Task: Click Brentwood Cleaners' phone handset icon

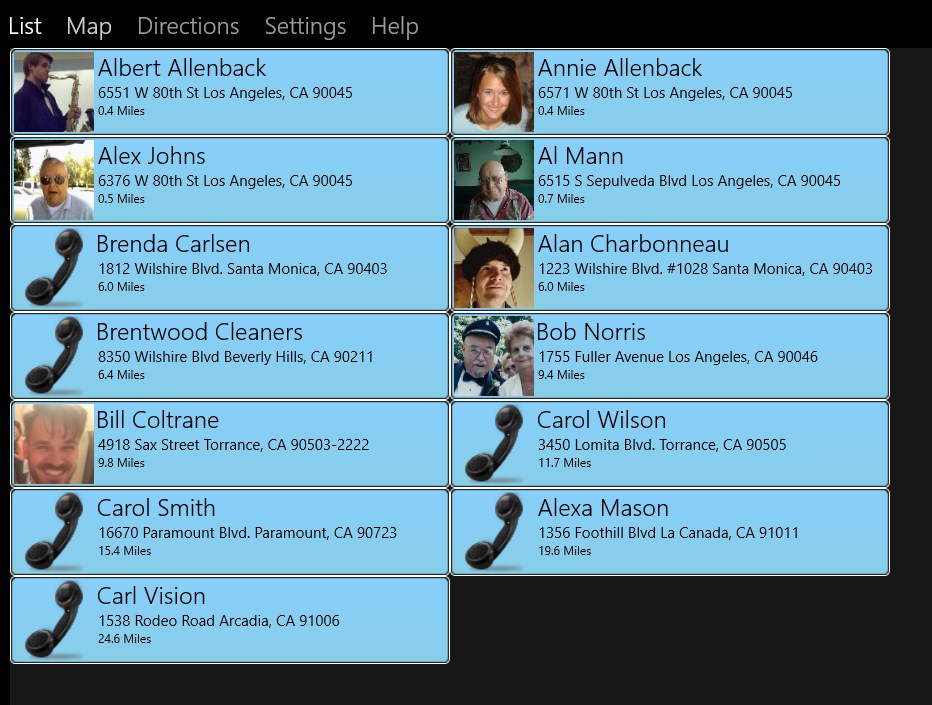Action: (54, 356)
